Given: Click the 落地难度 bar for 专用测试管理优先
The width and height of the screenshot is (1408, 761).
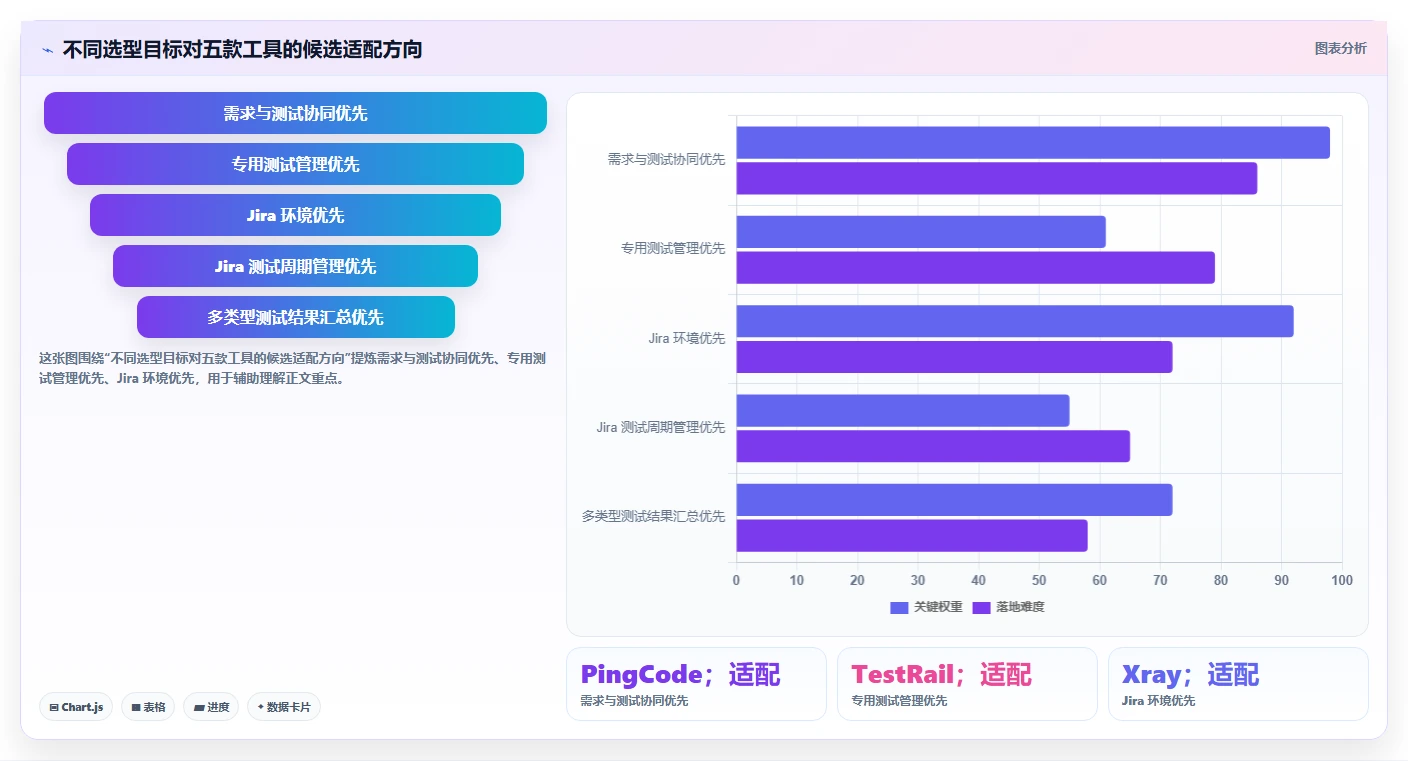Looking at the screenshot, I should [976, 267].
